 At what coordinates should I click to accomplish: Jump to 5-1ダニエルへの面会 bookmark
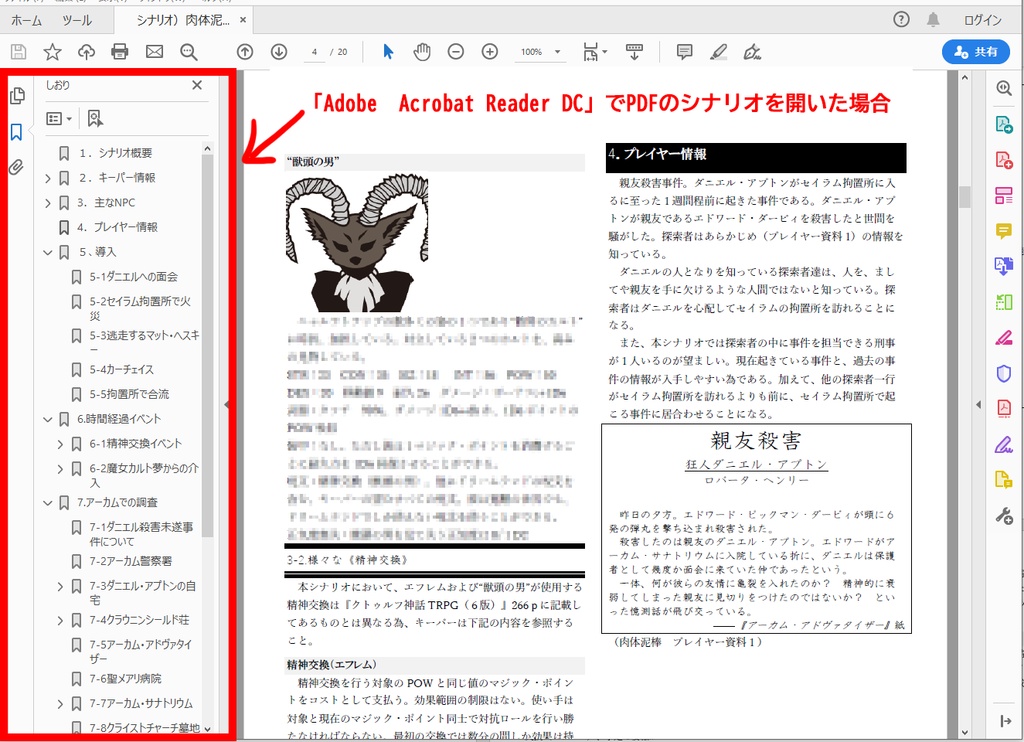pos(133,277)
